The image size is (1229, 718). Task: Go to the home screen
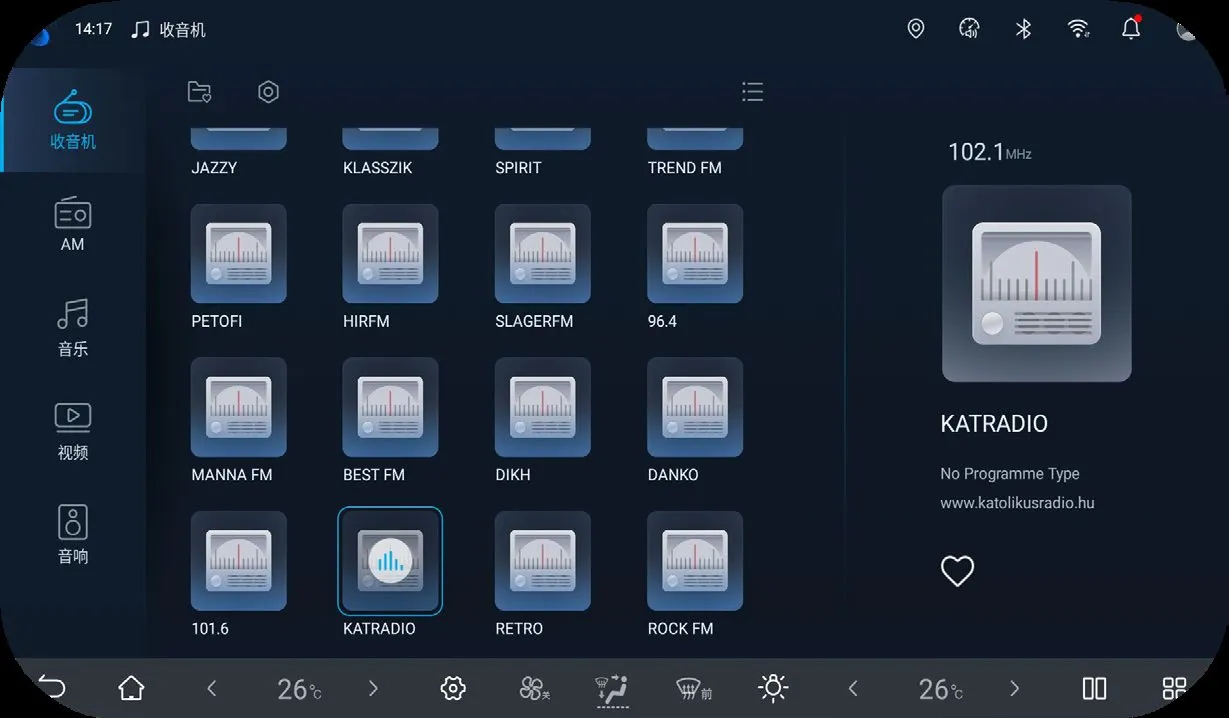point(131,688)
